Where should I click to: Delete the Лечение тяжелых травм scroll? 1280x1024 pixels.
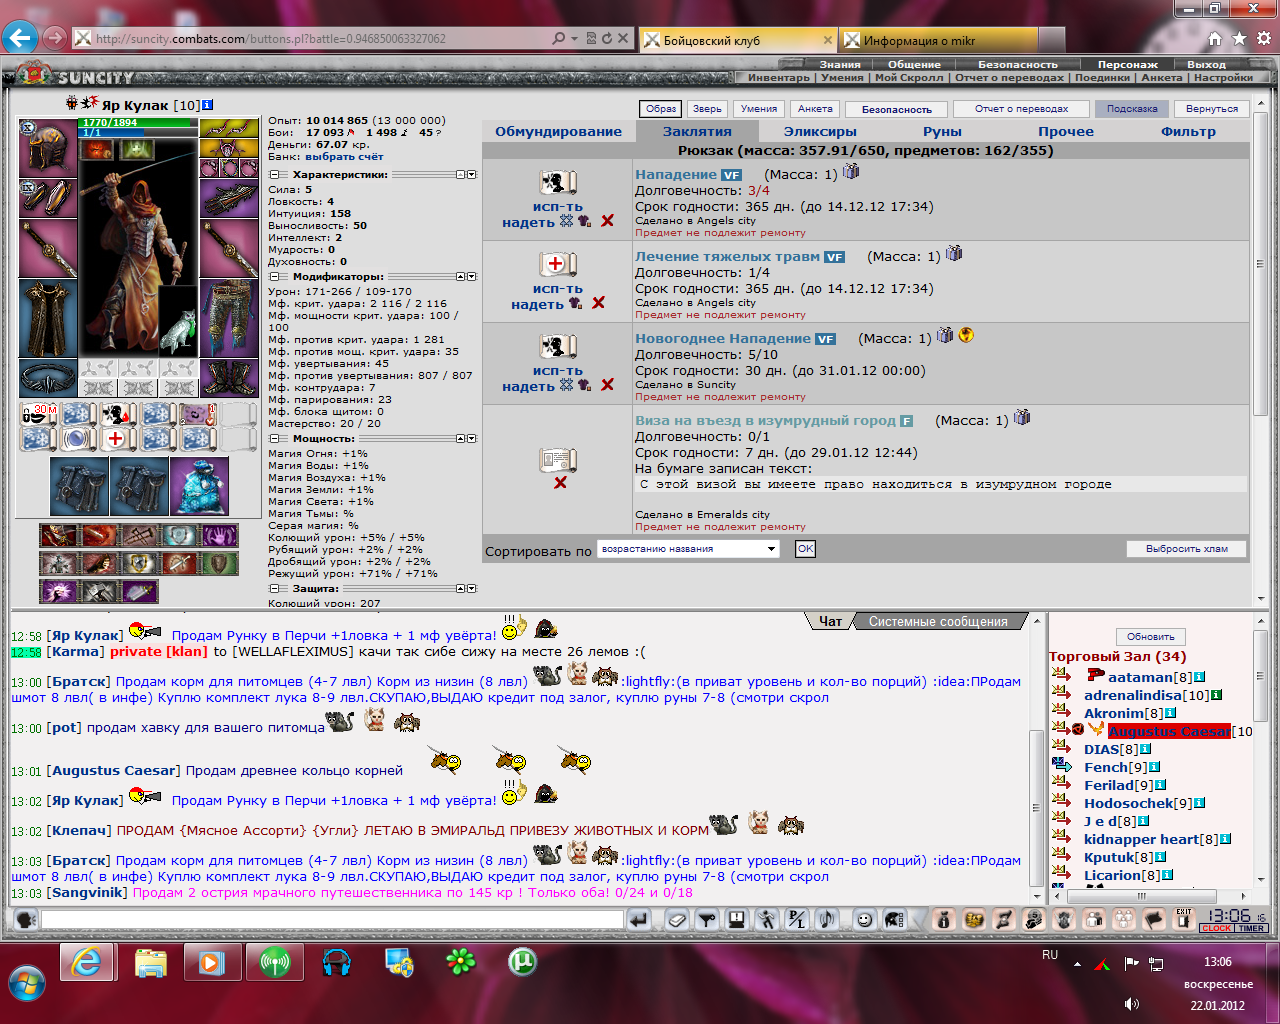(598, 303)
